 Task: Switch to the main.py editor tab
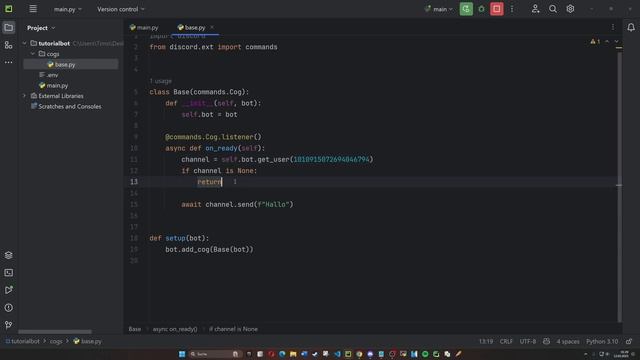click(144, 27)
